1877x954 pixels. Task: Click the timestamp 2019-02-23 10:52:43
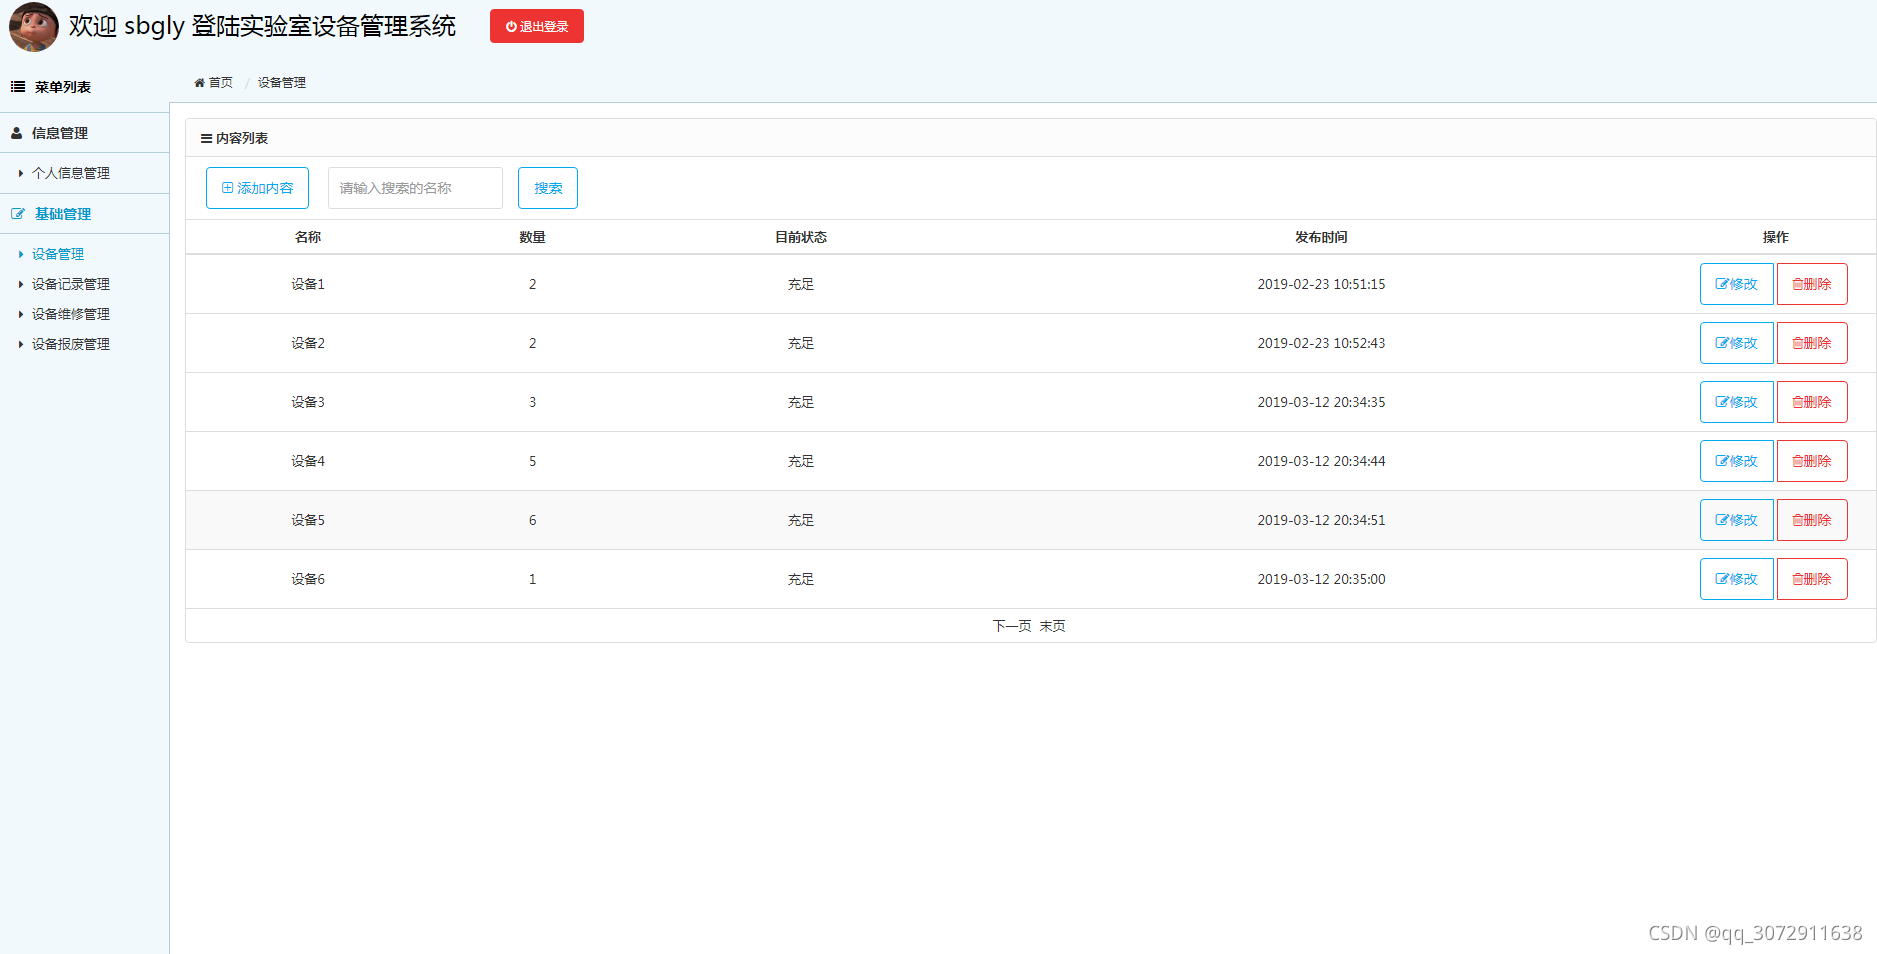coord(1321,343)
